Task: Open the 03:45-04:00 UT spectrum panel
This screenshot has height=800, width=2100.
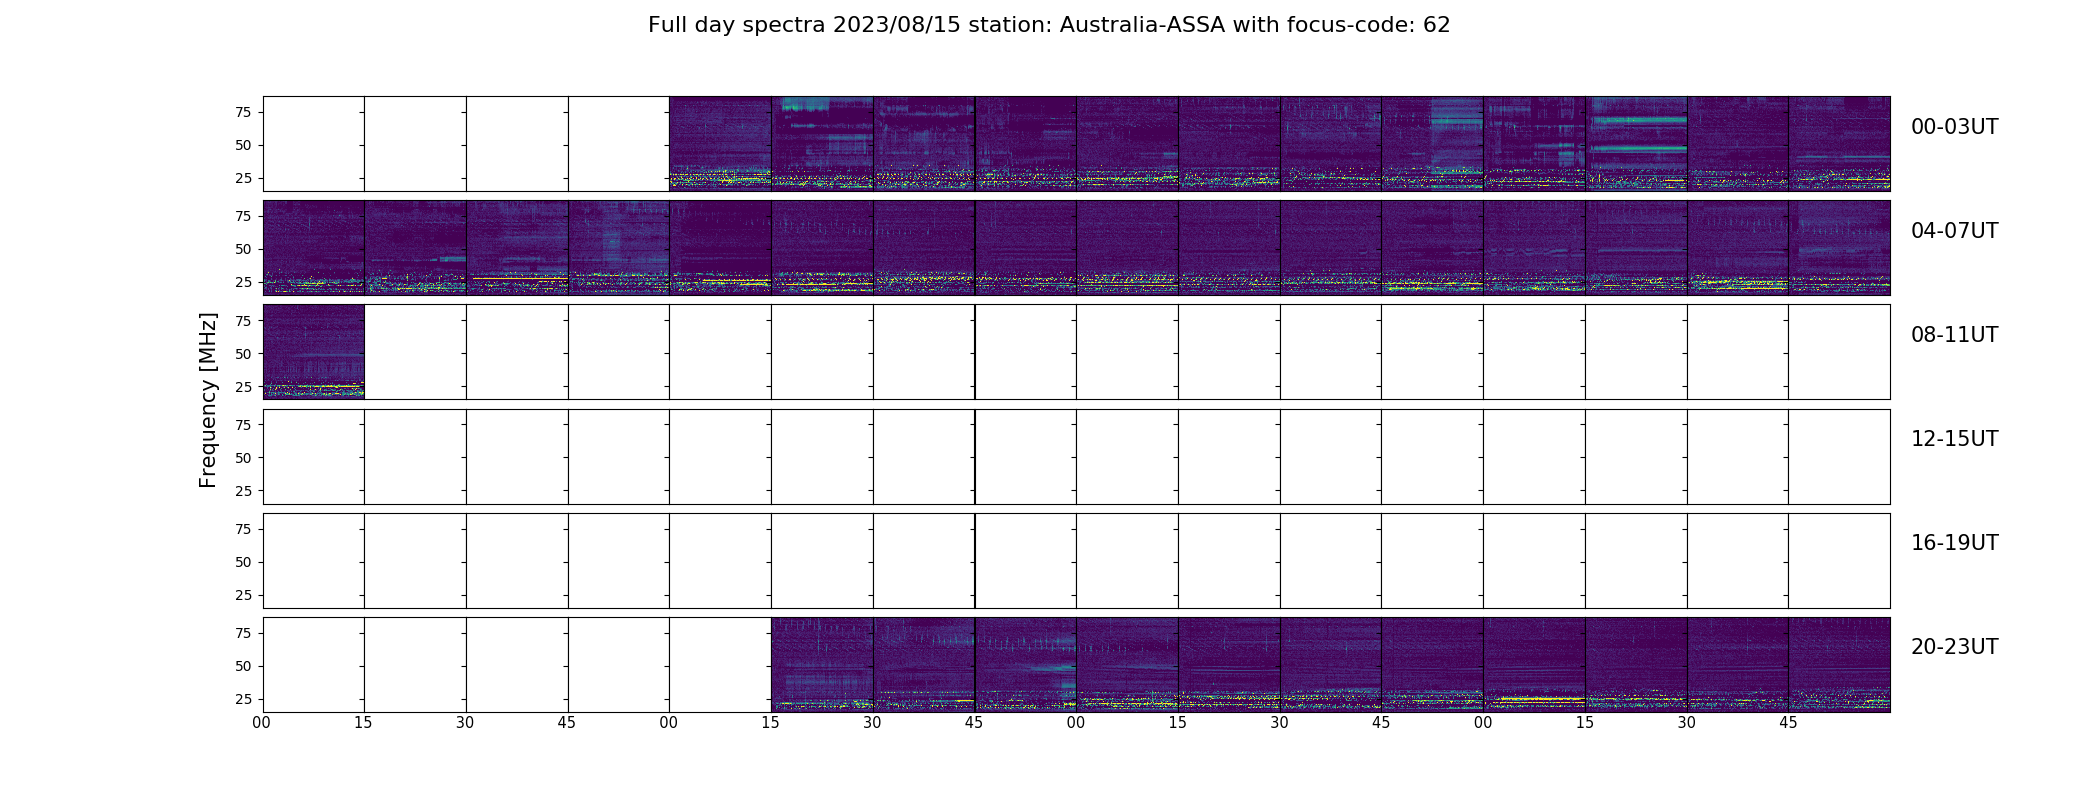Action: point(1839,144)
